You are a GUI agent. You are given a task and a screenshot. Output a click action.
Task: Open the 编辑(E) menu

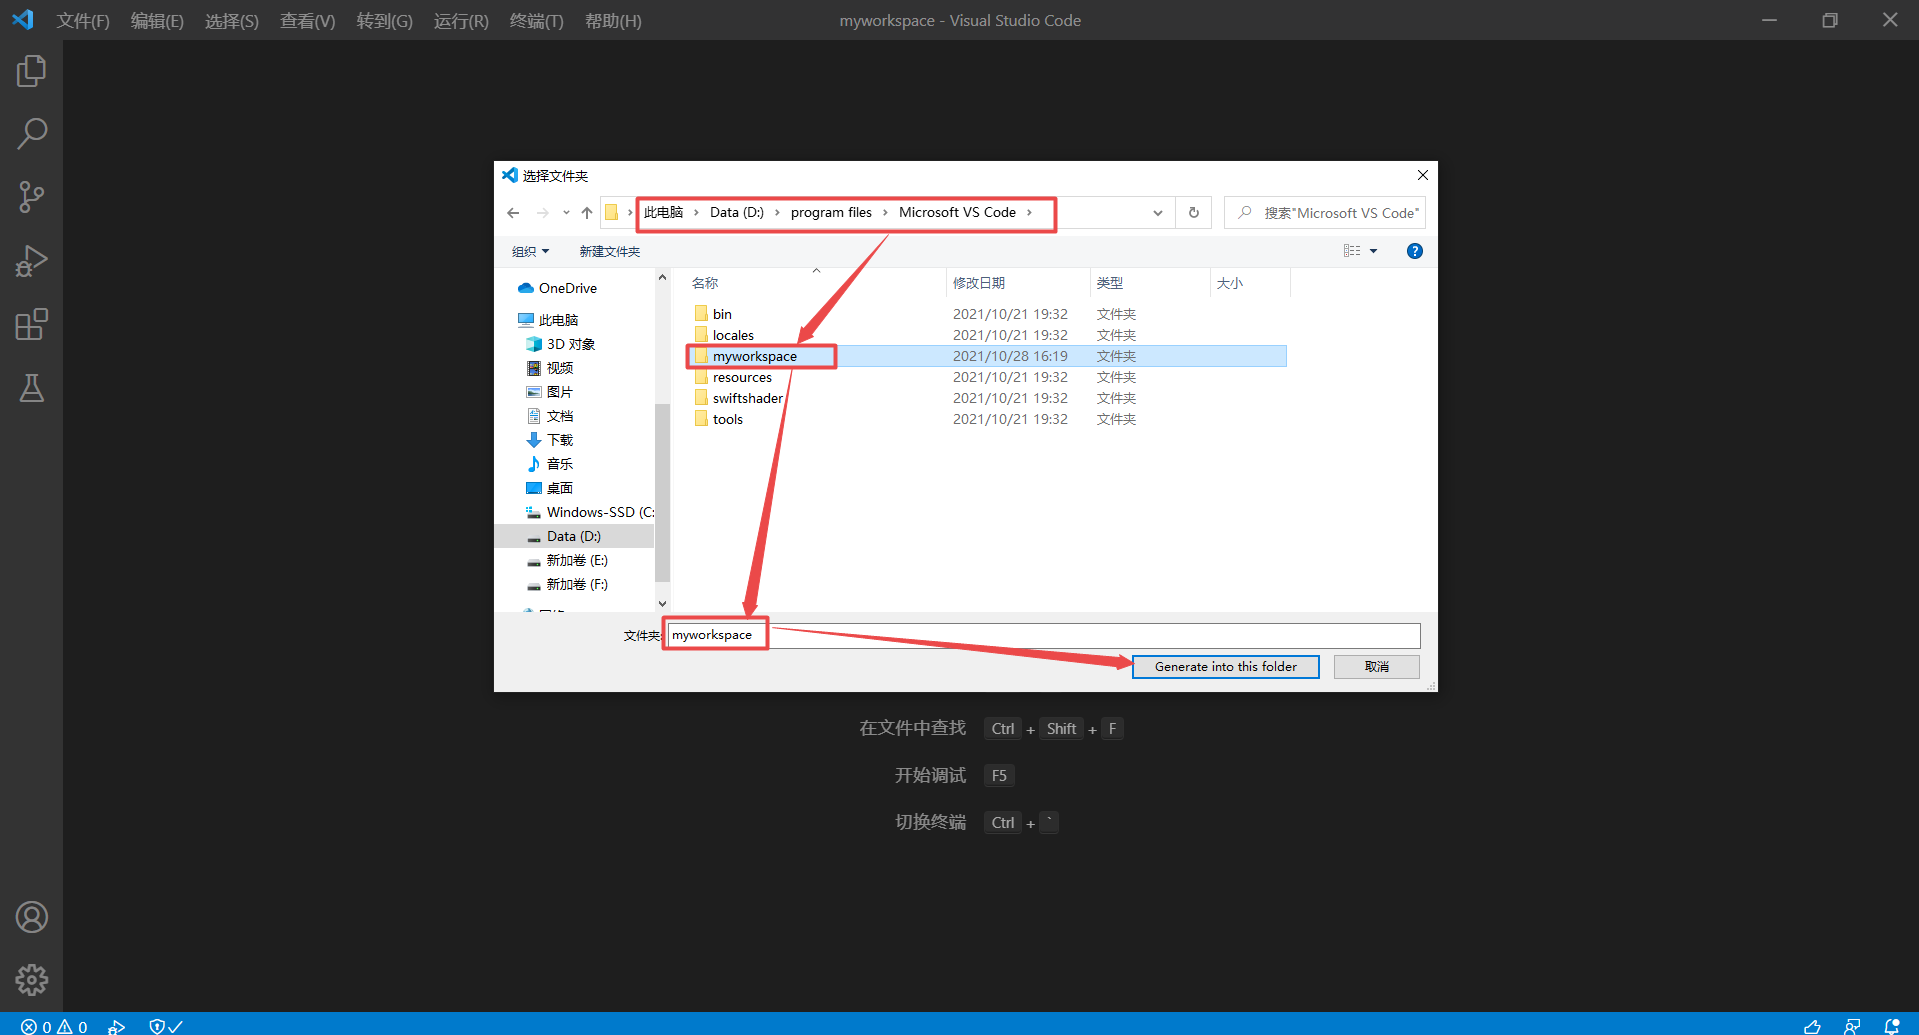(157, 21)
